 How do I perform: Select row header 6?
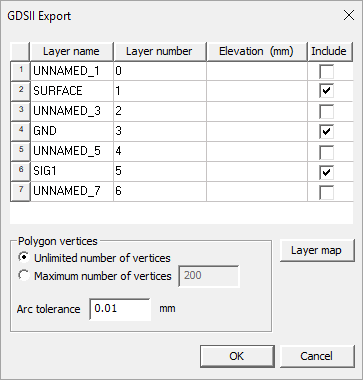[20, 171]
